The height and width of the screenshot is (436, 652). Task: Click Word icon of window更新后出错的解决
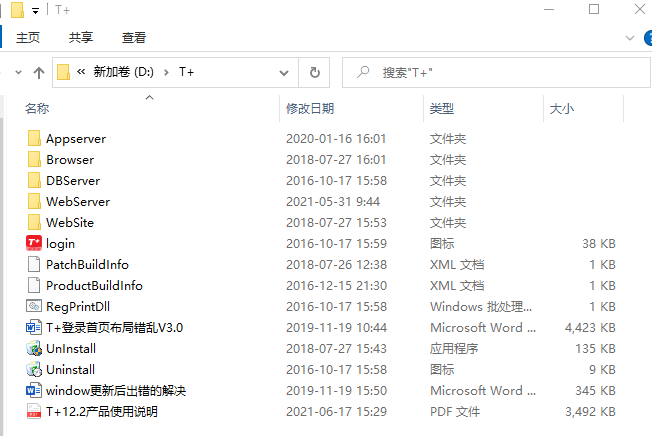[x=34, y=390]
